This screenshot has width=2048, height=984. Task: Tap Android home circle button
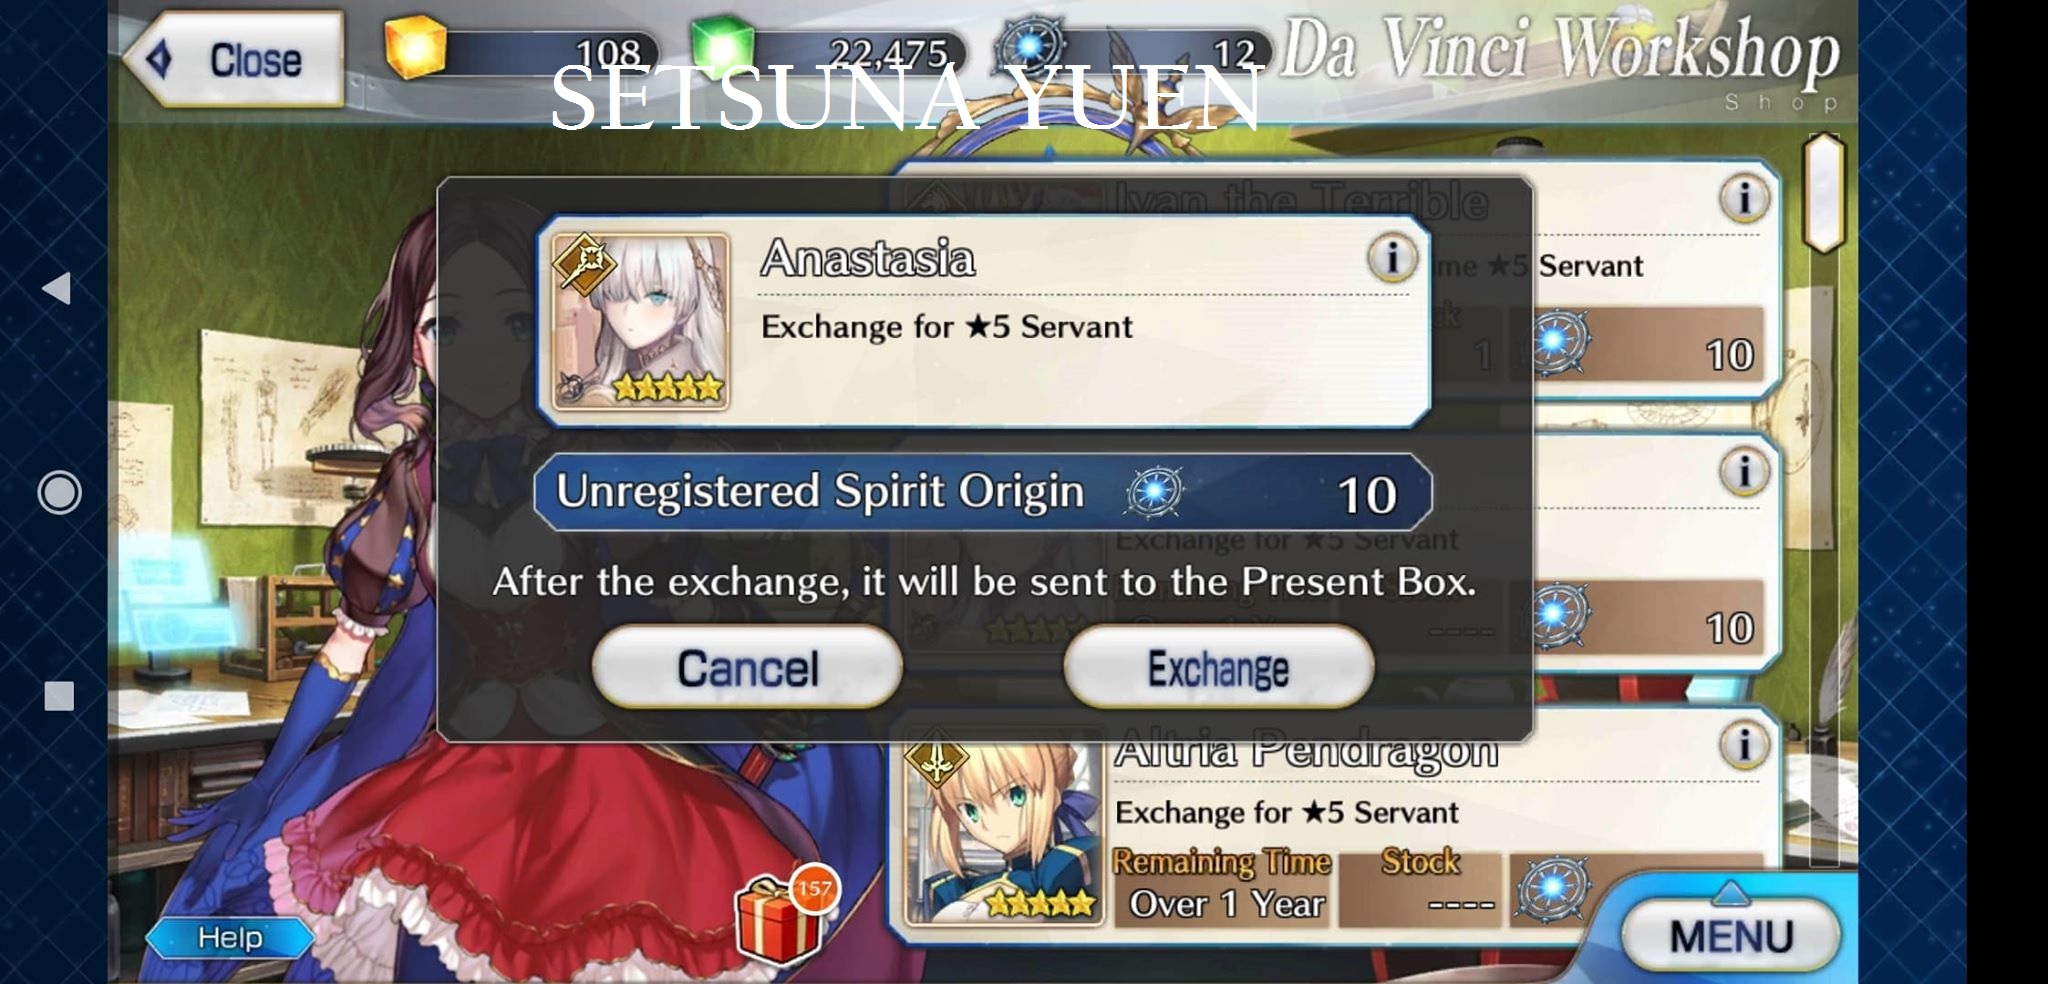59,492
